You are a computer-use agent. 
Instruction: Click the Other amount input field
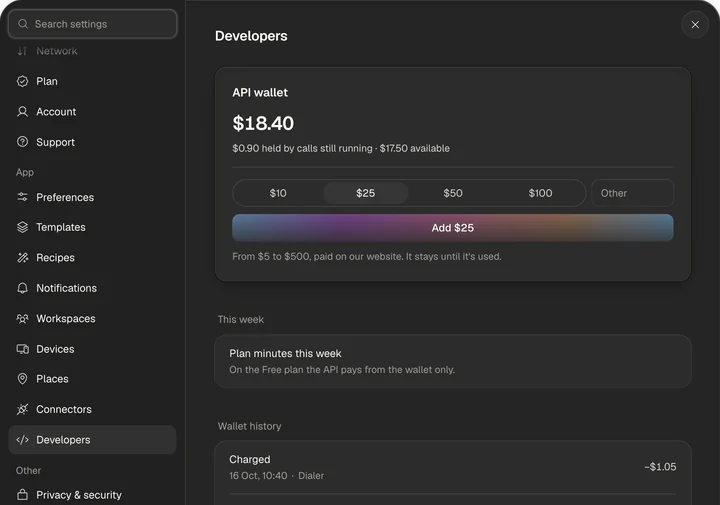point(632,193)
